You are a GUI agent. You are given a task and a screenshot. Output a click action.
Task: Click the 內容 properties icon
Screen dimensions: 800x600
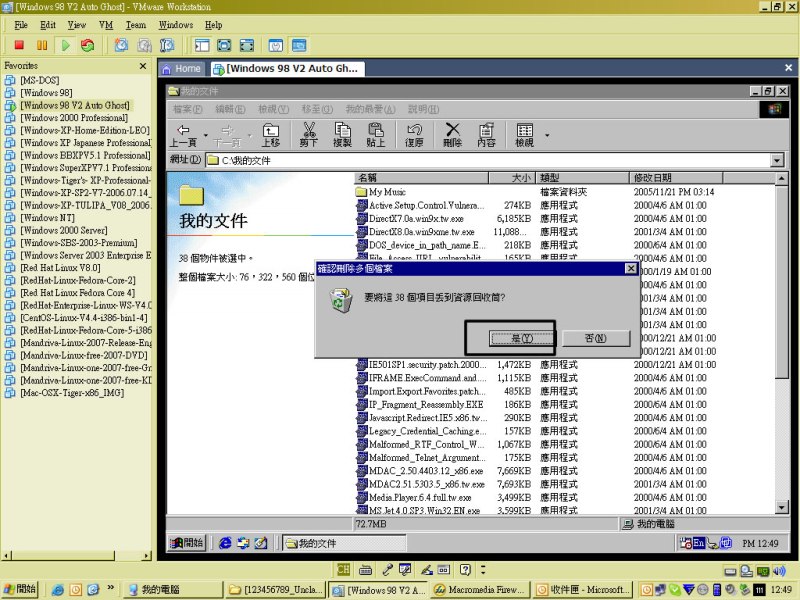pyautogui.click(x=487, y=135)
